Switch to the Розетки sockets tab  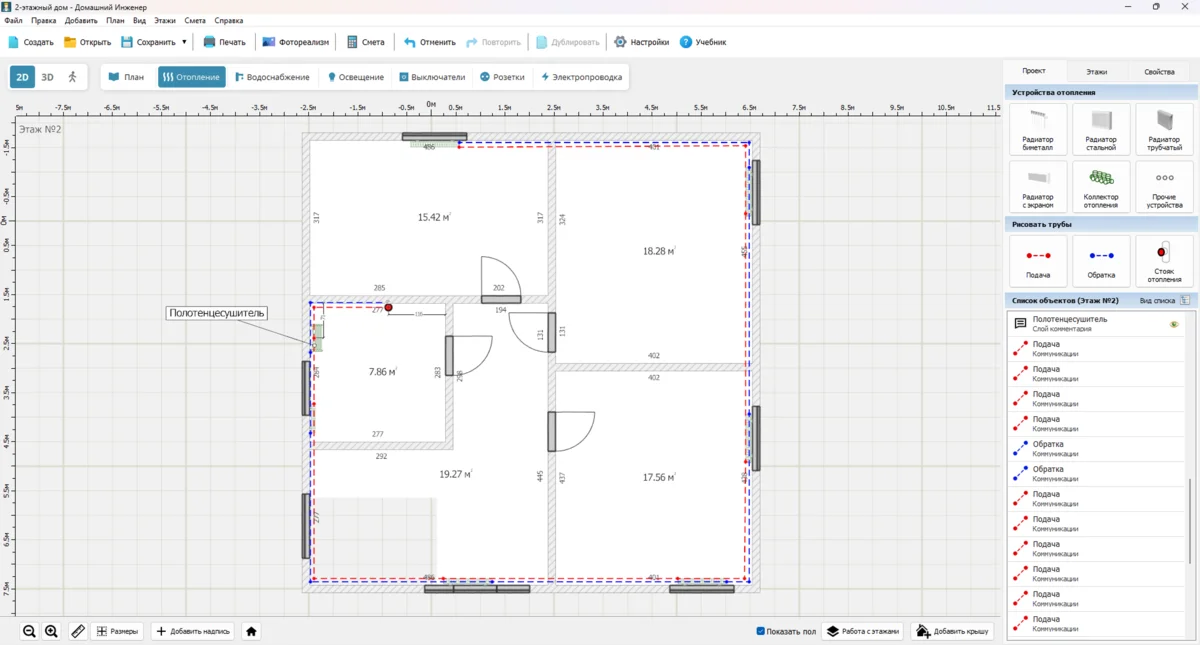click(x=502, y=77)
